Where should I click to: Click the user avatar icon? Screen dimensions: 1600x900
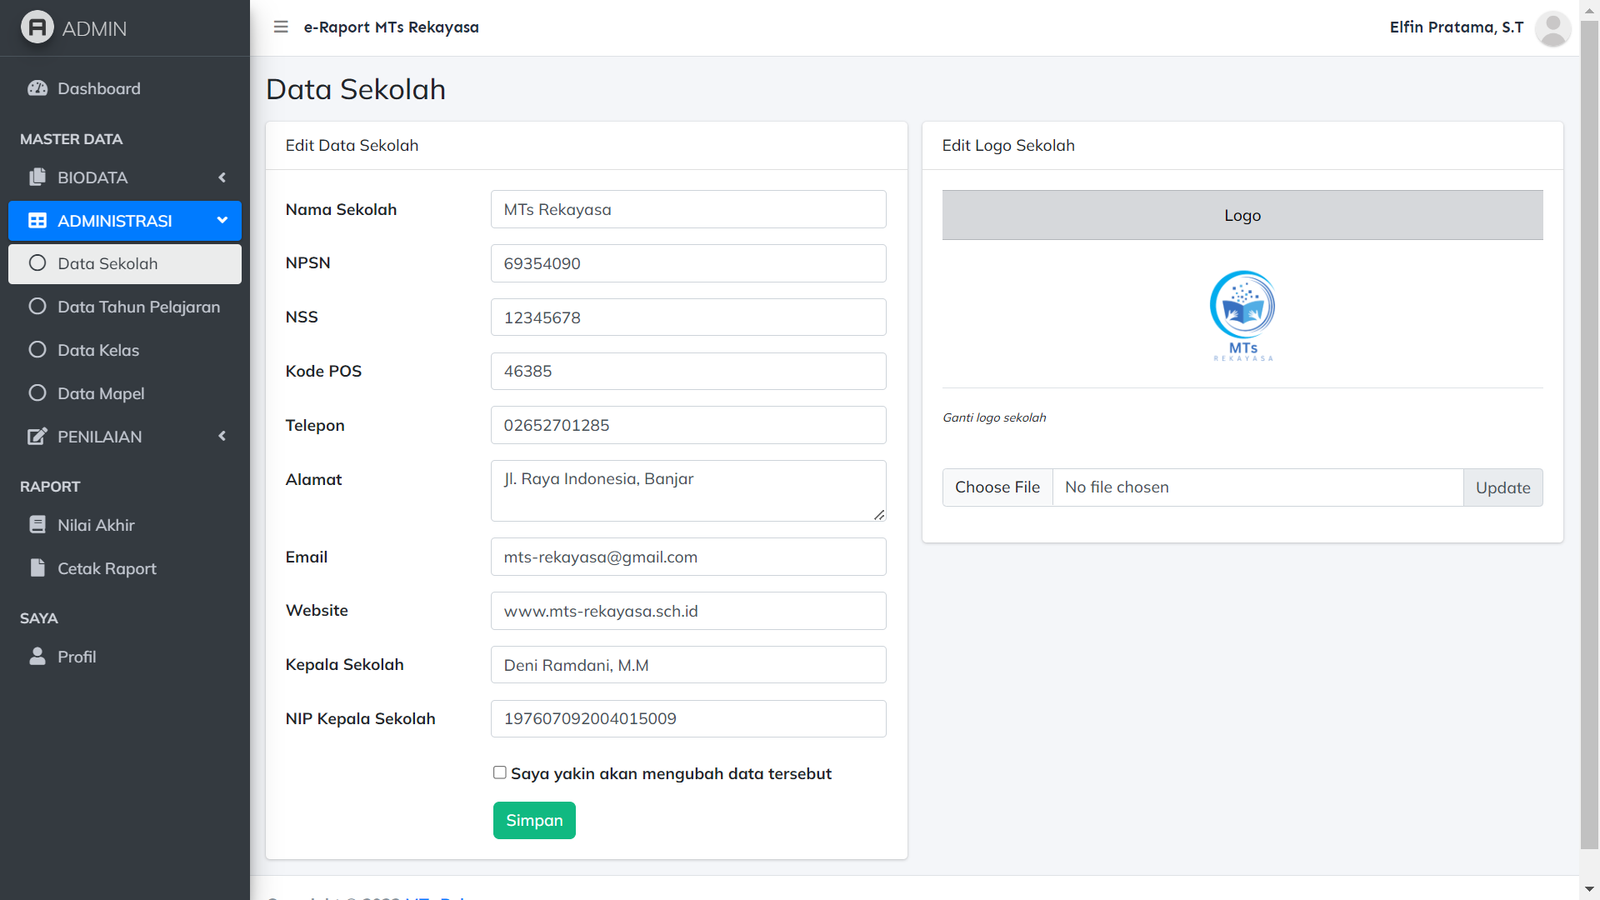[x=1552, y=28]
